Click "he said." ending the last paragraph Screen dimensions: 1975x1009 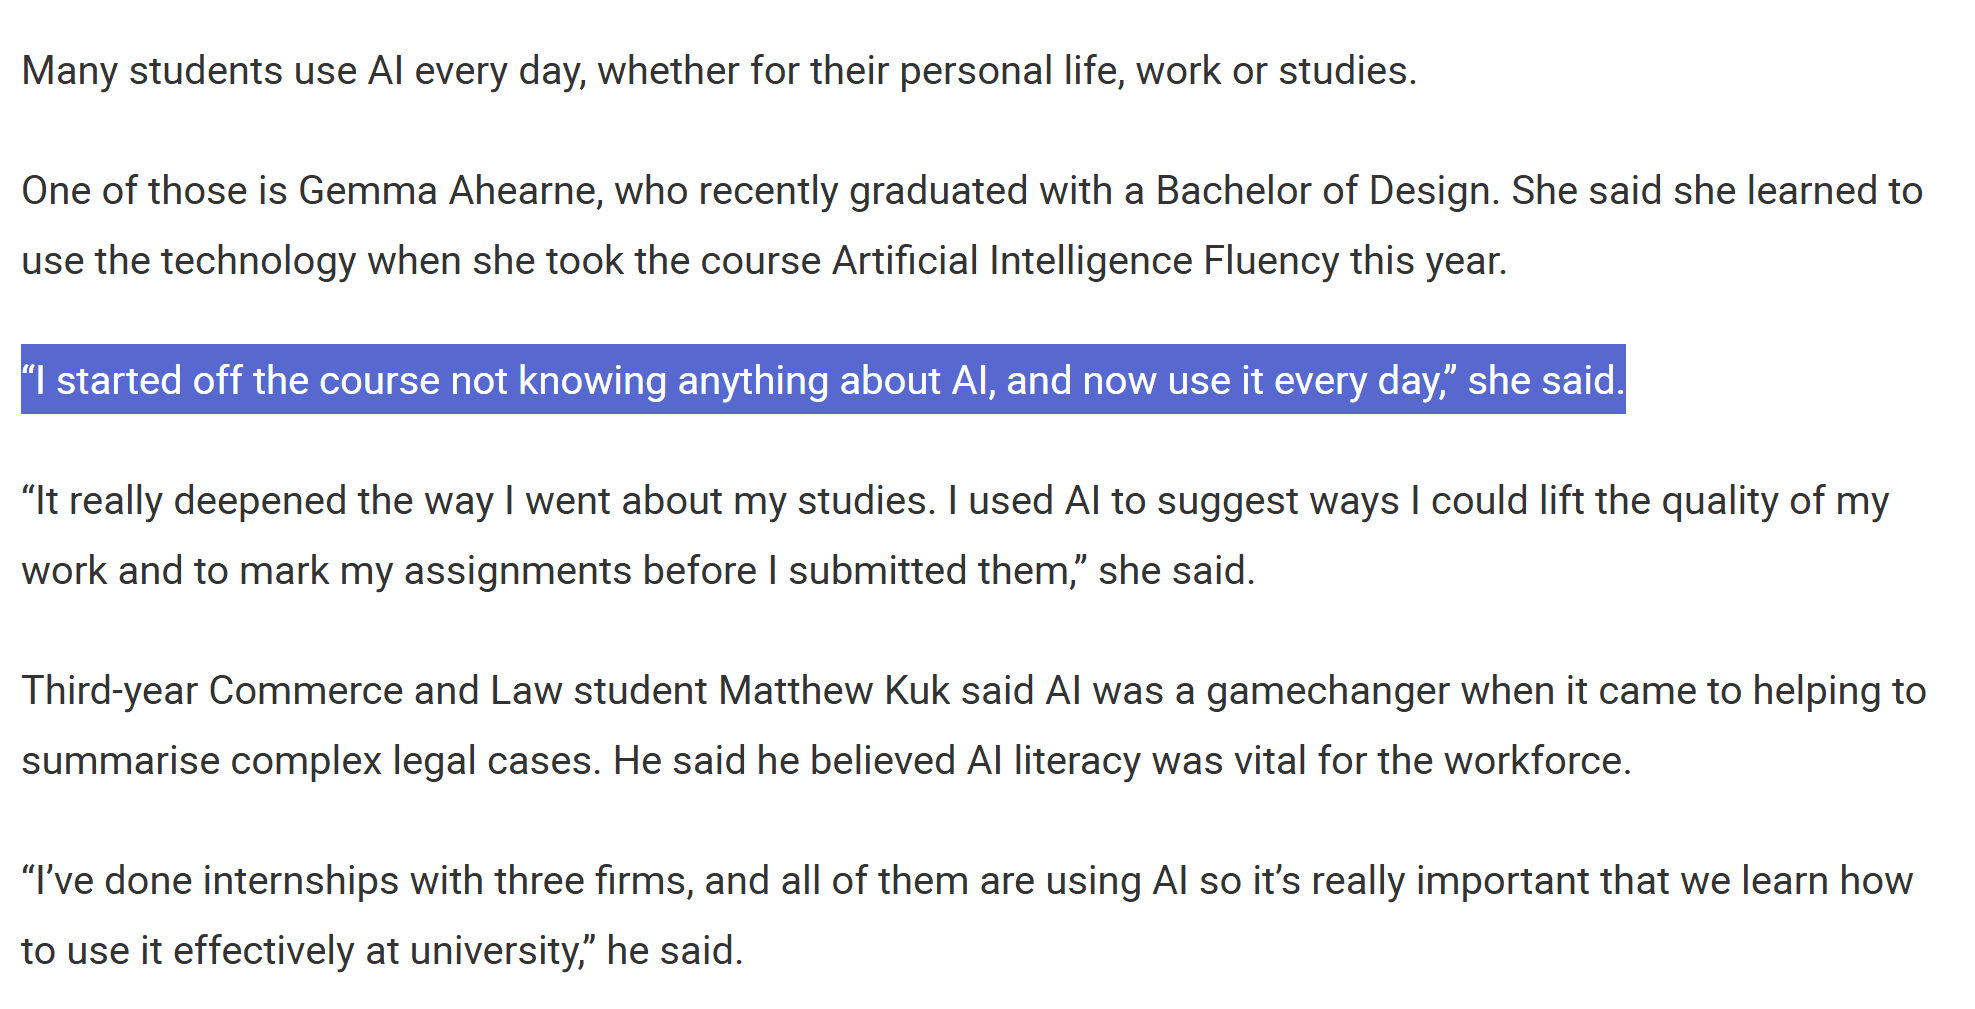675,950
